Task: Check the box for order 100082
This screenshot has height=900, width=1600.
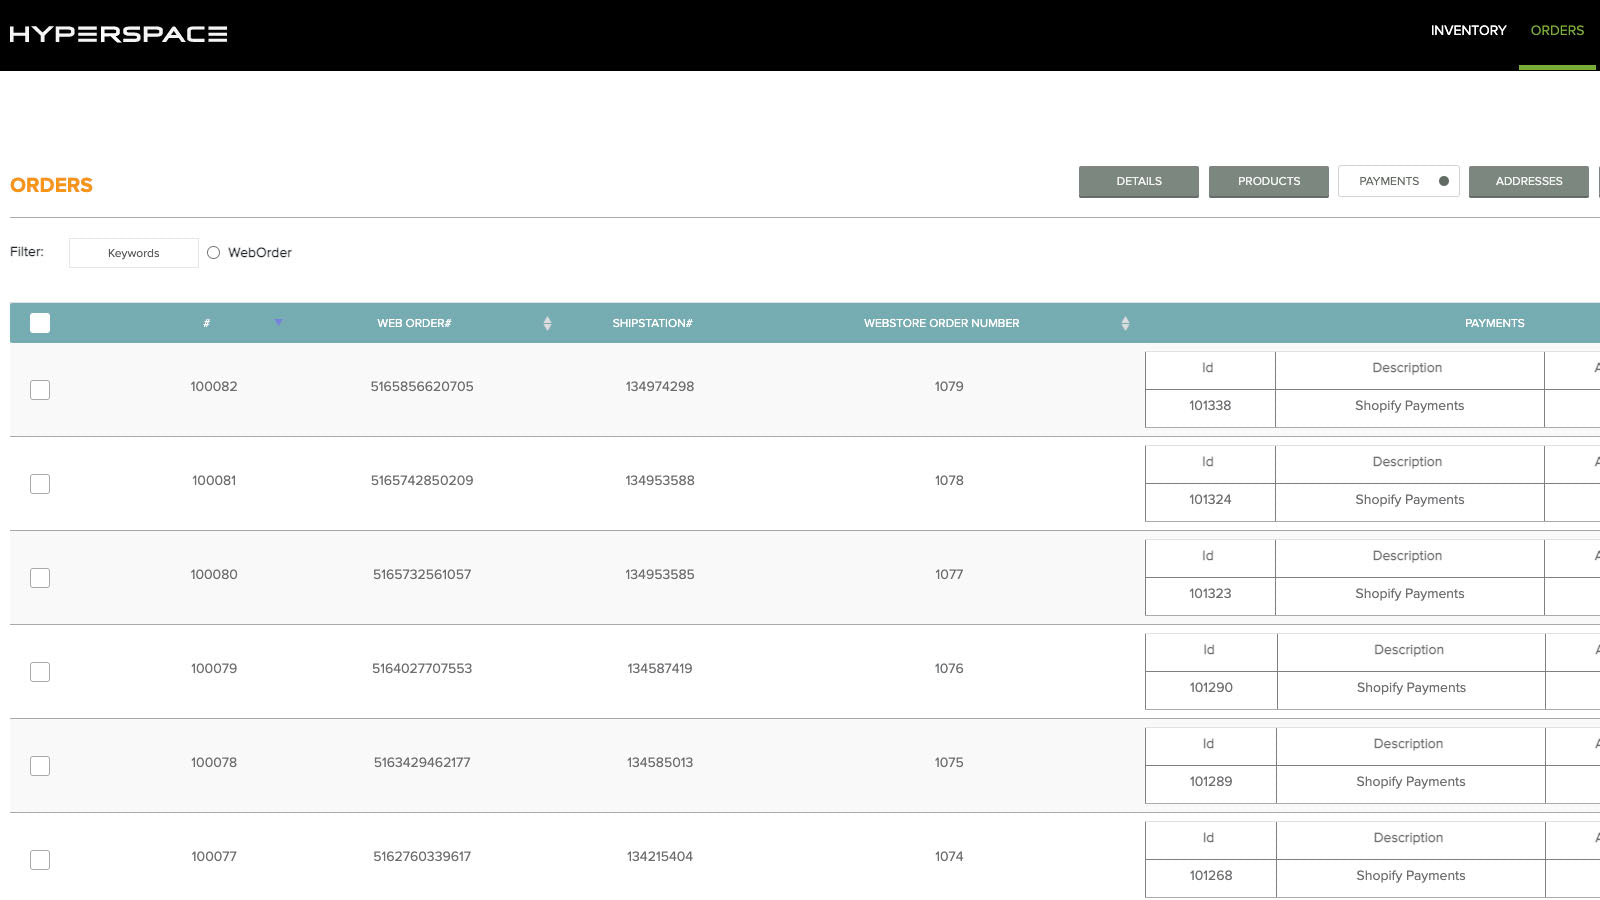Action: pyautogui.click(x=40, y=390)
